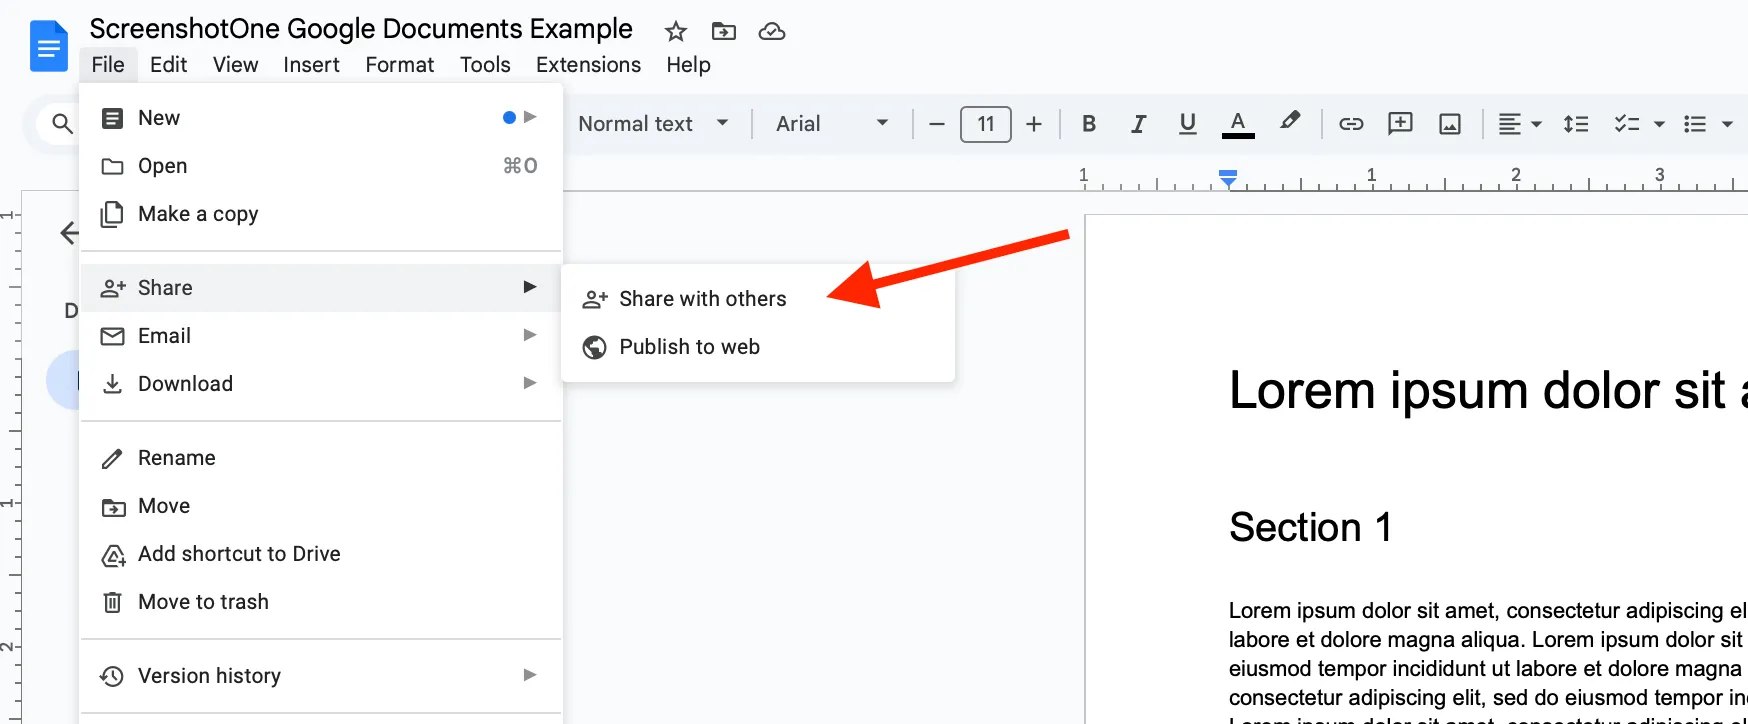Viewport: 1748px width, 724px height.
Task: Click the checklist icon
Action: pyautogui.click(x=1627, y=124)
